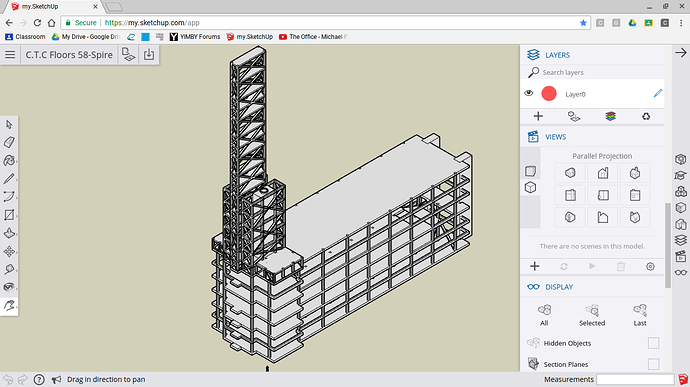Enable the Section Planes checkbox
The height and width of the screenshot is (387, 690).
click(653, 364)
